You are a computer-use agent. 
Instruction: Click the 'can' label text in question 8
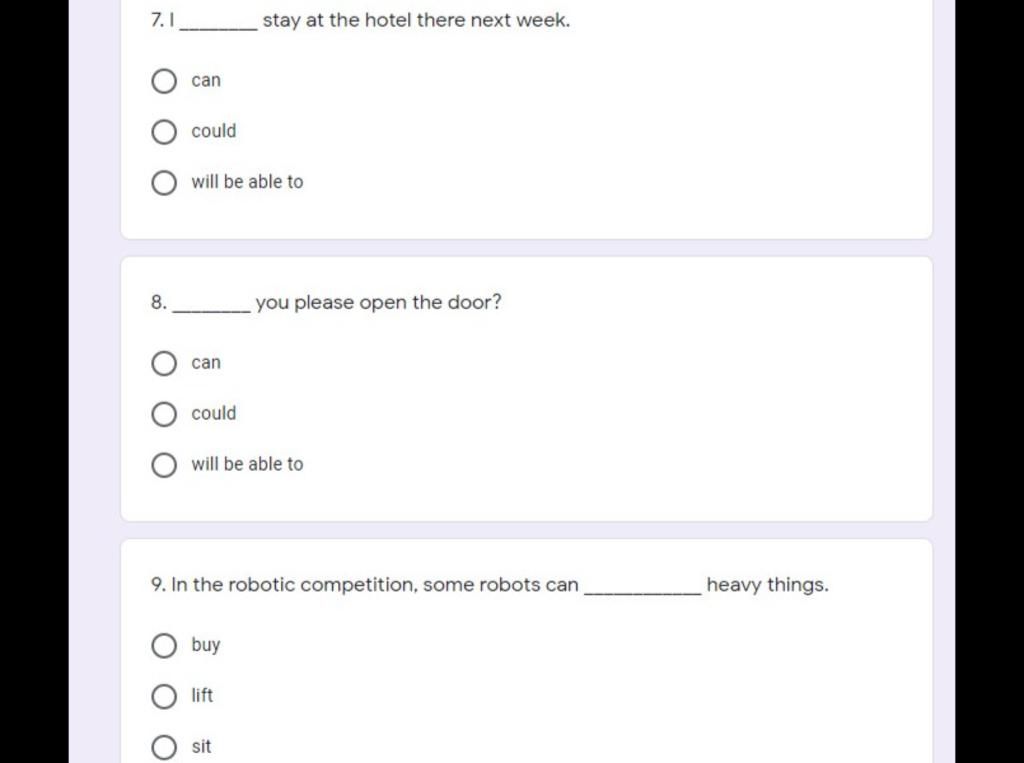click(206, 363)
